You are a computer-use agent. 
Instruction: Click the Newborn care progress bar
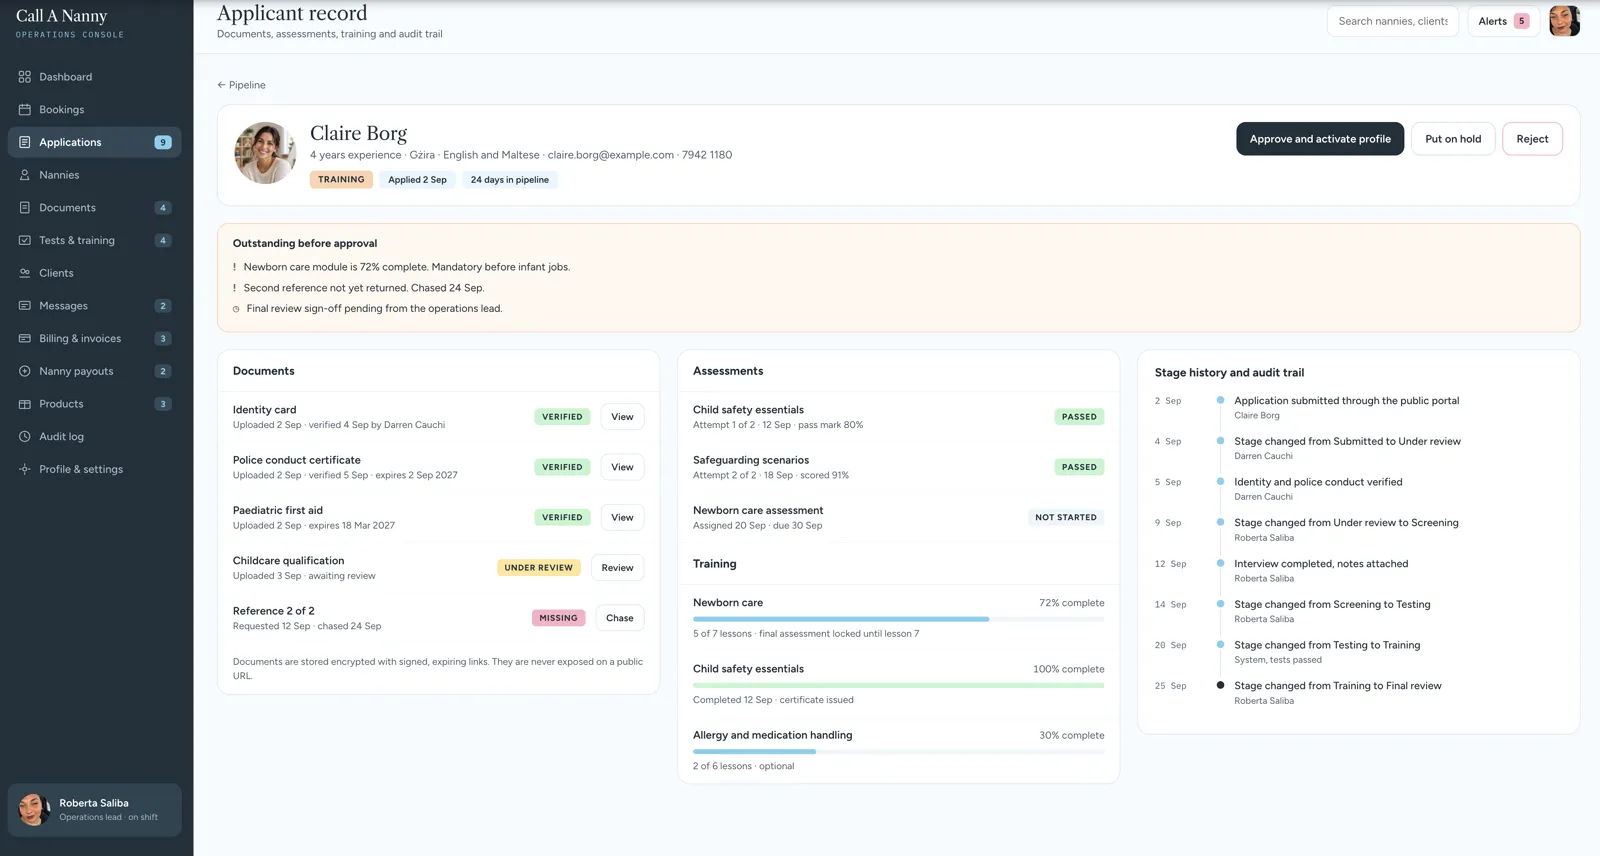898,619
